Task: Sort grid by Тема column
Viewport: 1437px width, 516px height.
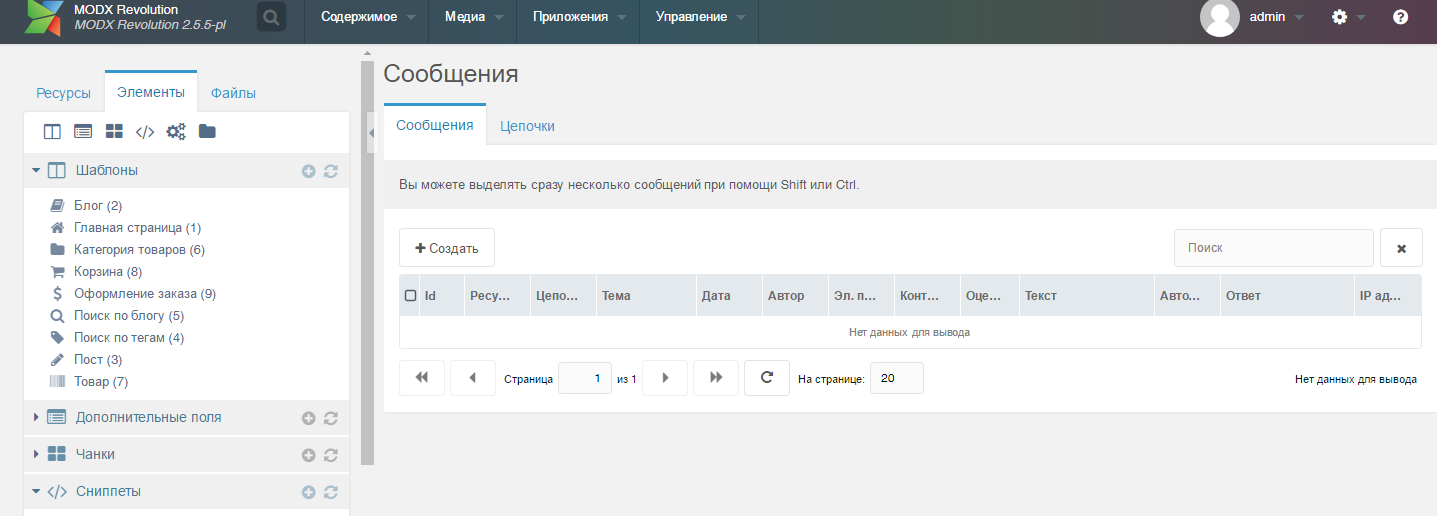Action: (646, 296)
